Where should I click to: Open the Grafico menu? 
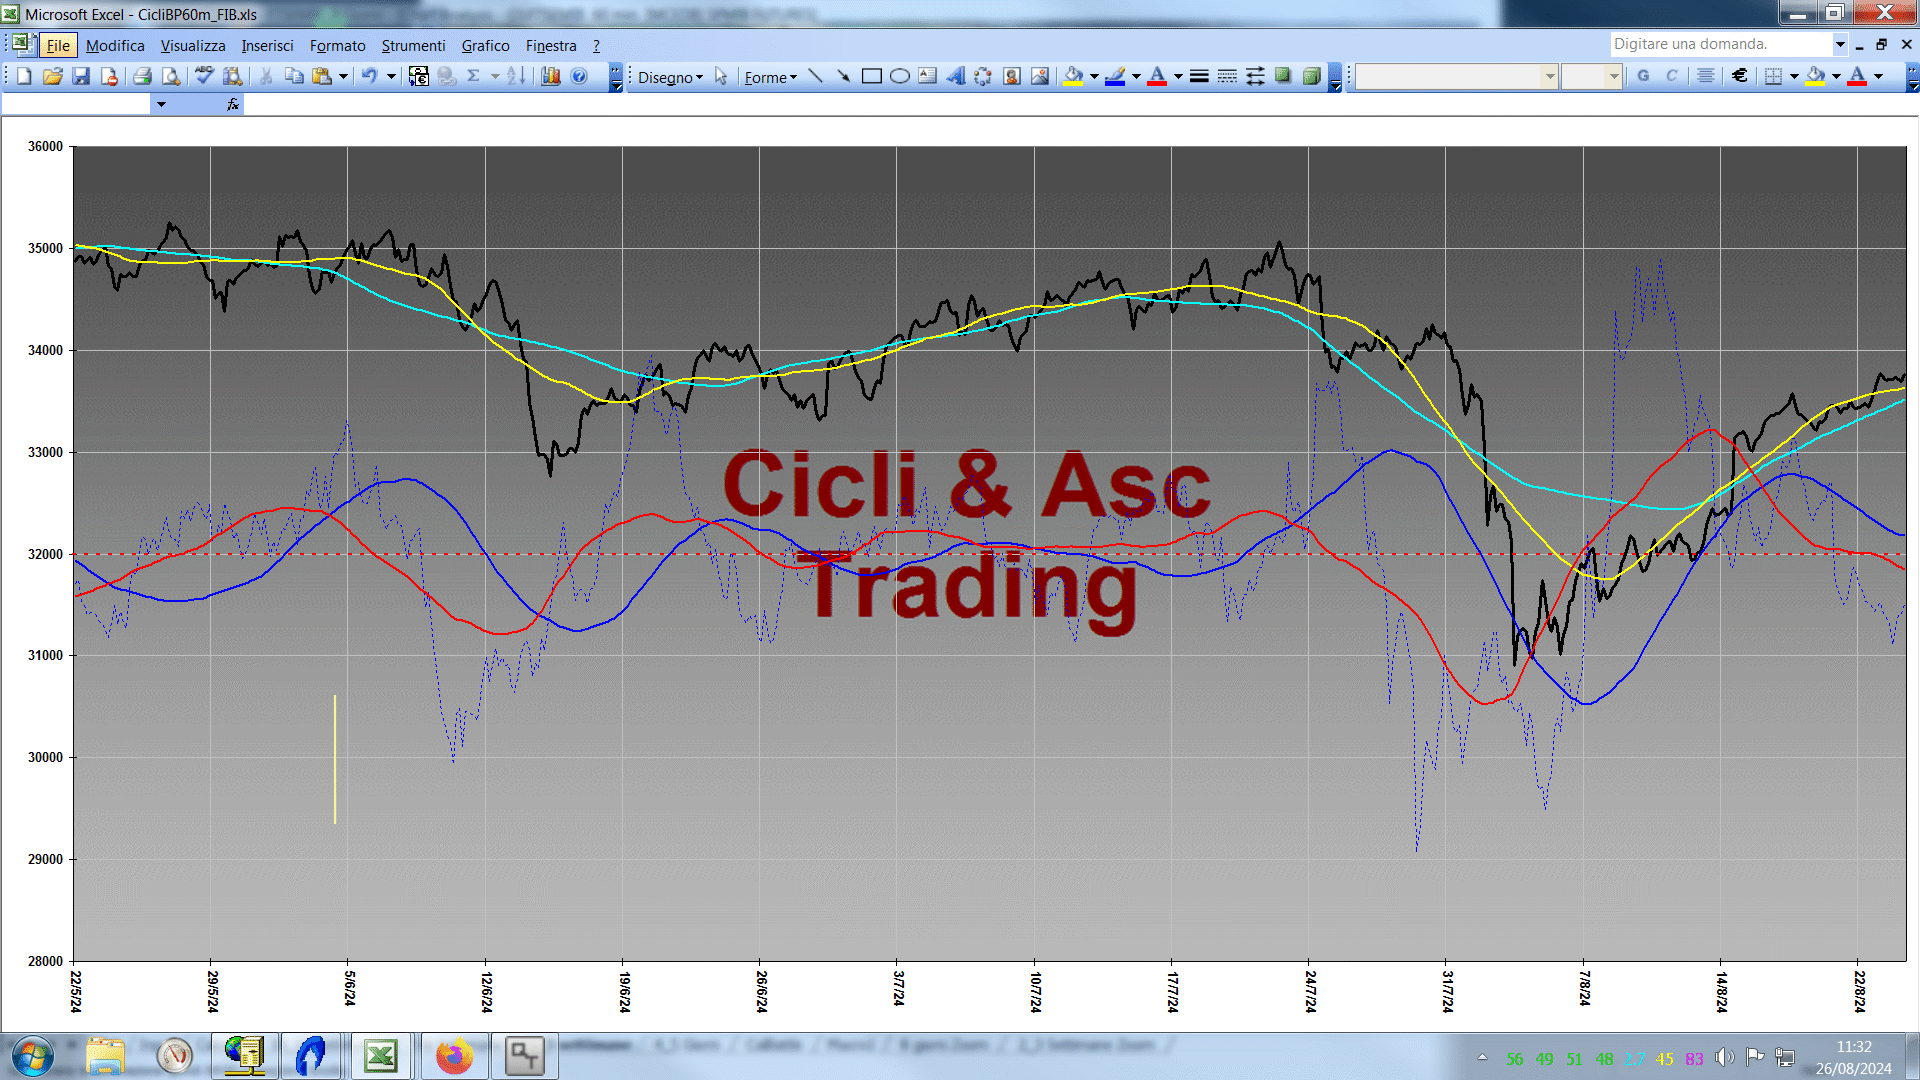[485, 45]
